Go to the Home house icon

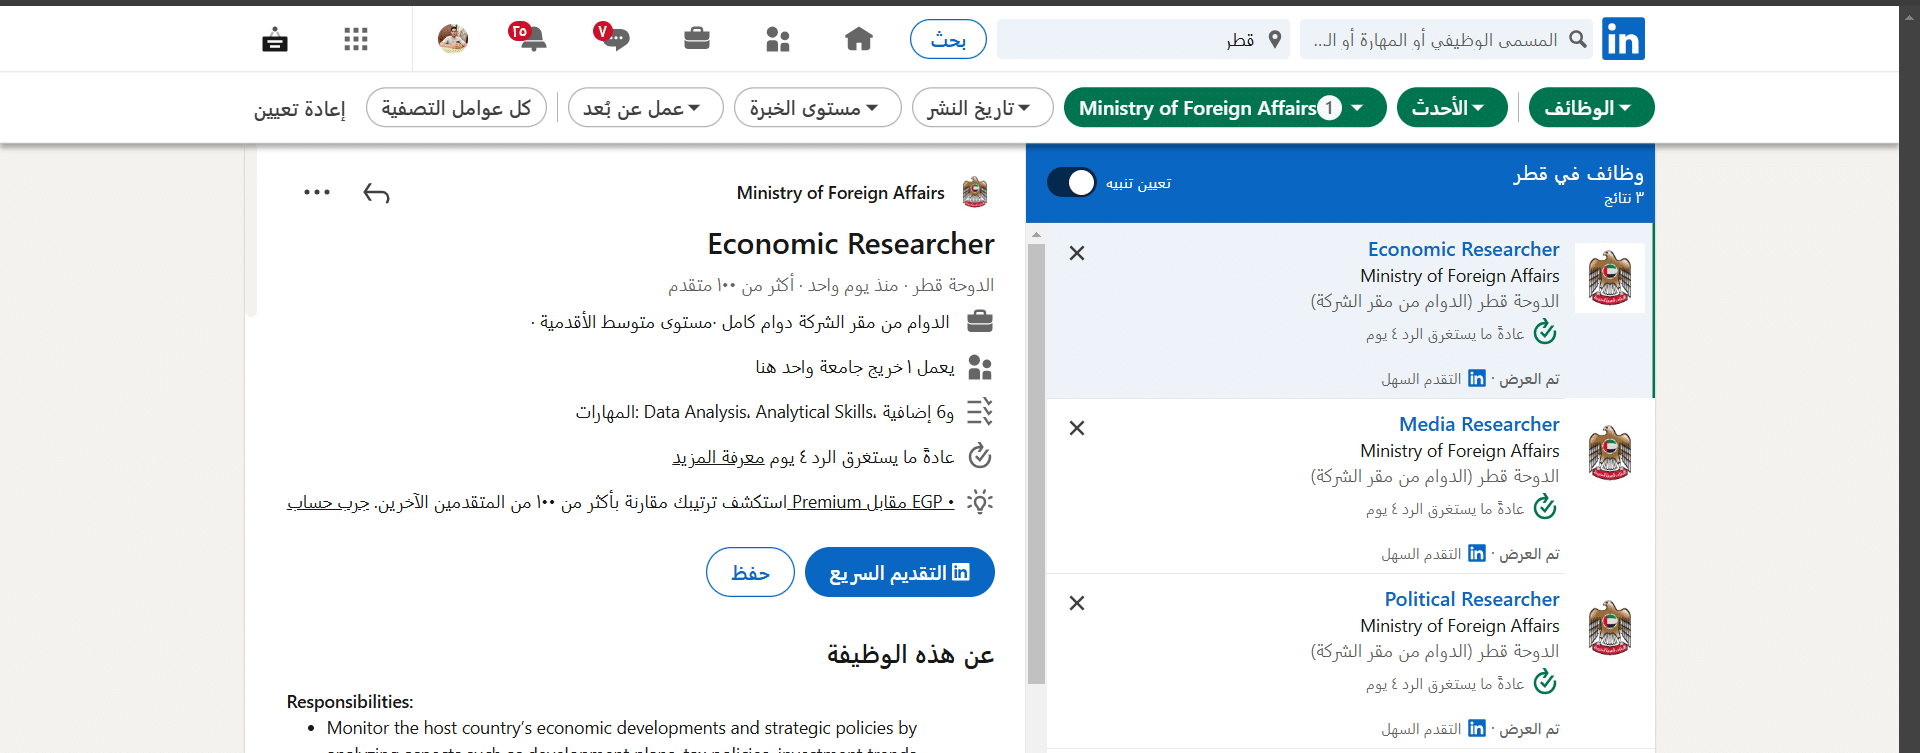coord(859,39)
